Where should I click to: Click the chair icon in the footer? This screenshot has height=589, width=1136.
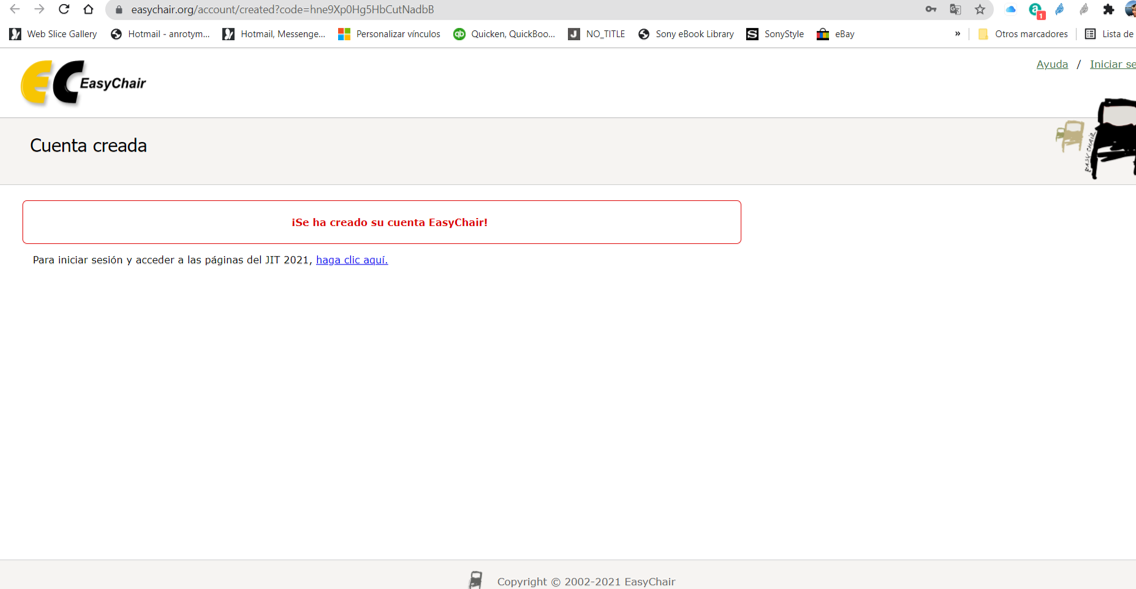(x=475, y=580)
